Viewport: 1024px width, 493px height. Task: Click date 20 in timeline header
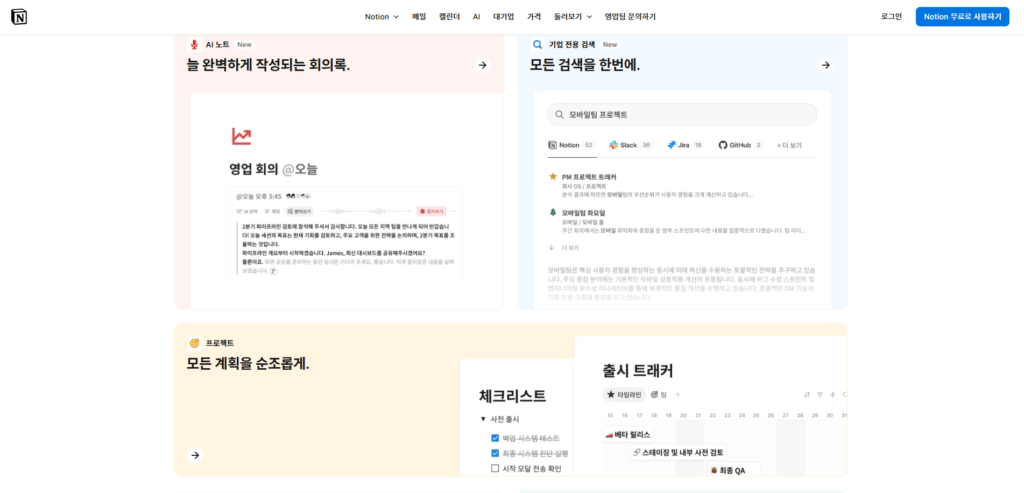683,415
